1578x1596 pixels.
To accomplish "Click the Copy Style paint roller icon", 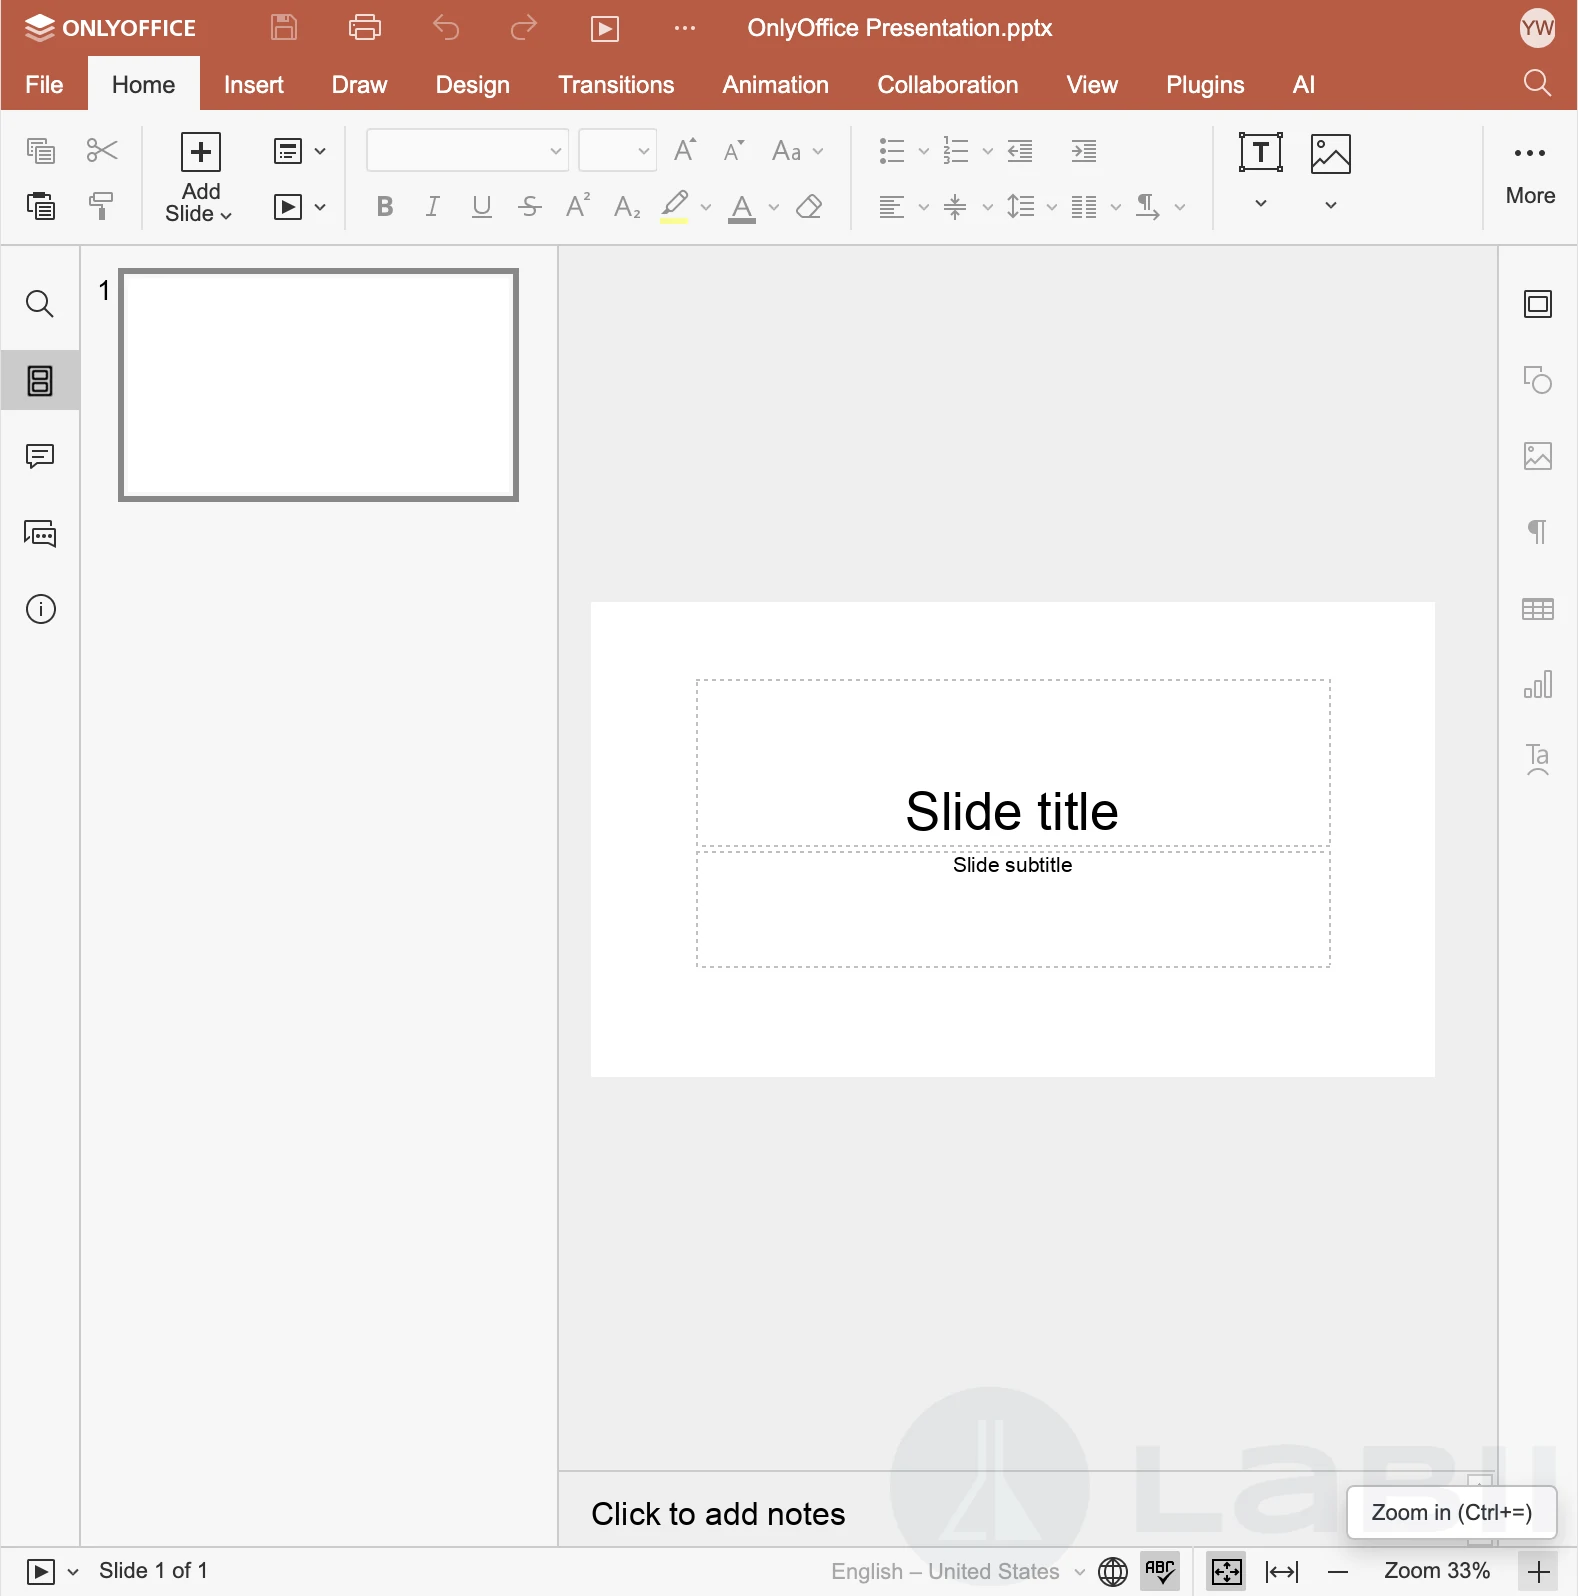I will click(x=101, y=206).
